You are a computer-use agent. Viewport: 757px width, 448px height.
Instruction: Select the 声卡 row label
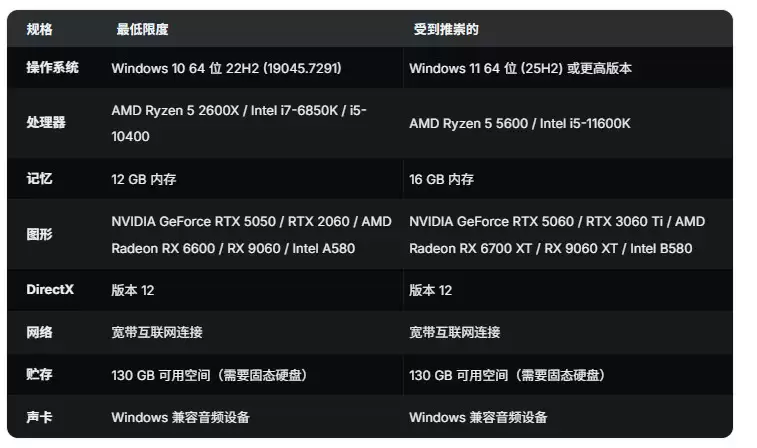point(39,417)
